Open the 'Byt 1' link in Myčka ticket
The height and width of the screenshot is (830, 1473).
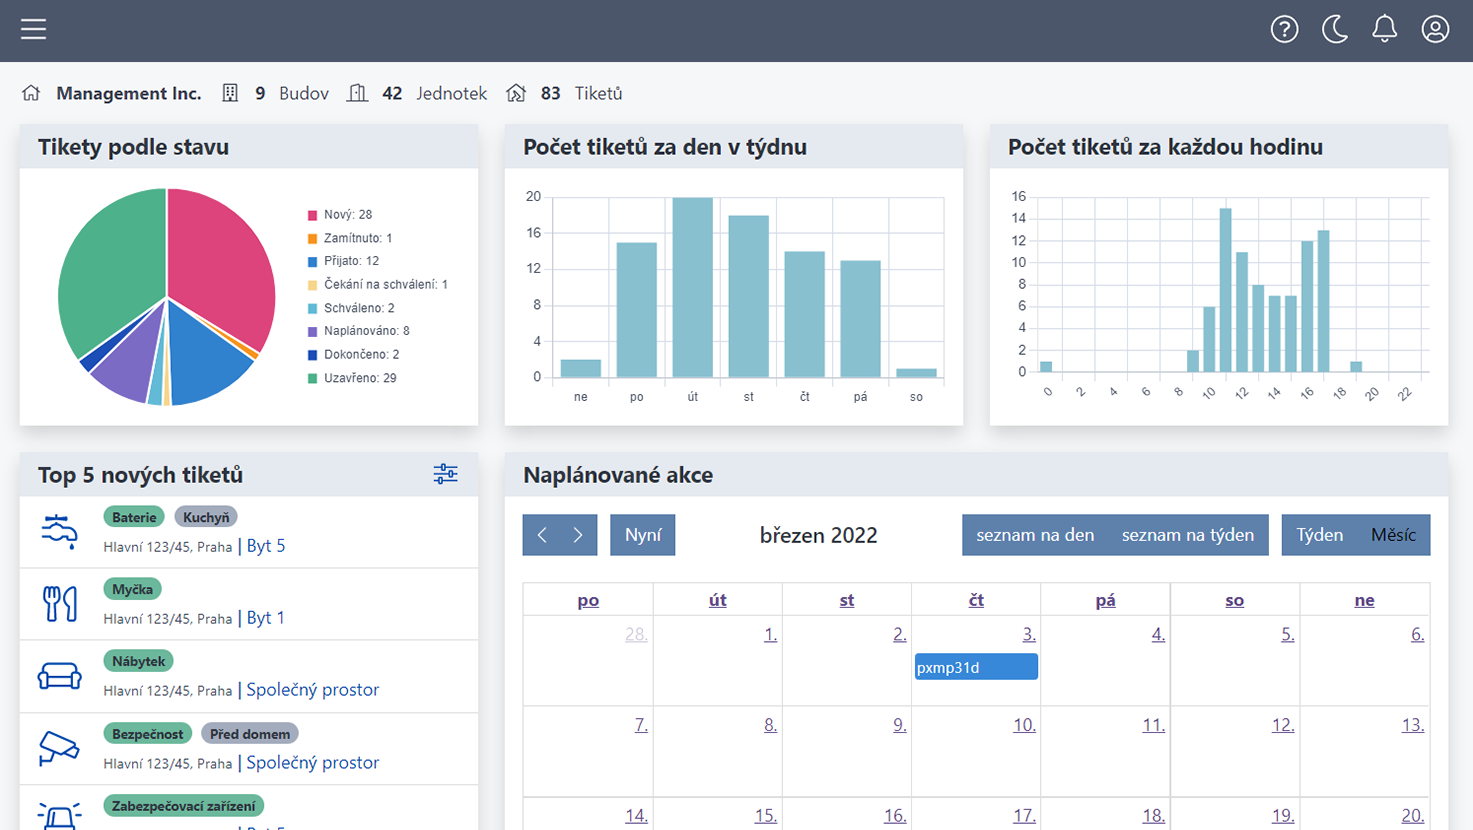coord(266,618)
